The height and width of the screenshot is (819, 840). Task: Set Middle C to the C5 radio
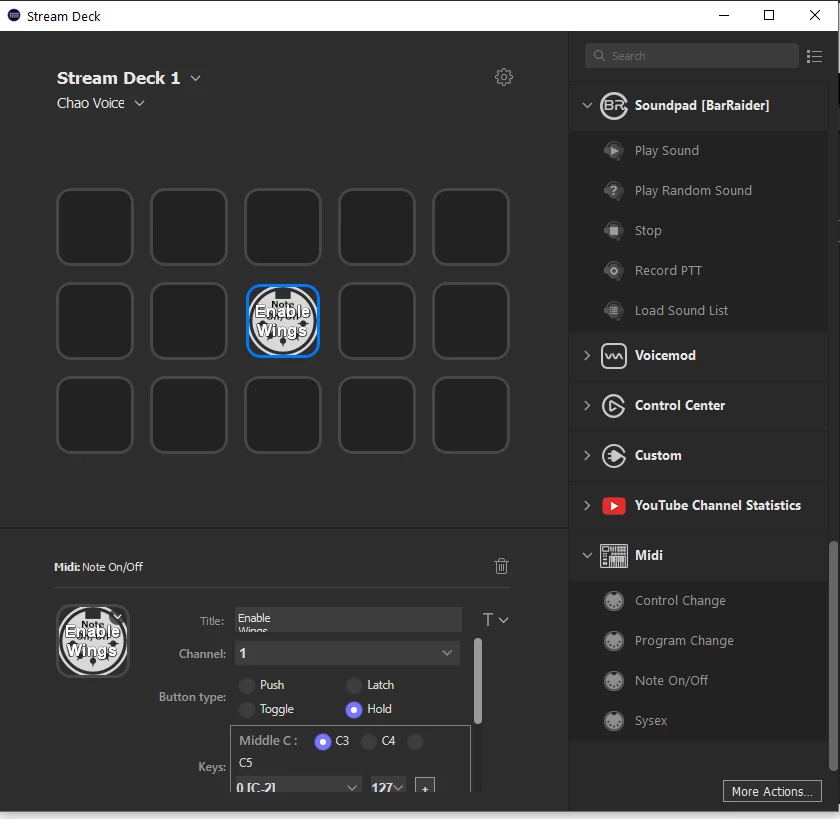415,742
